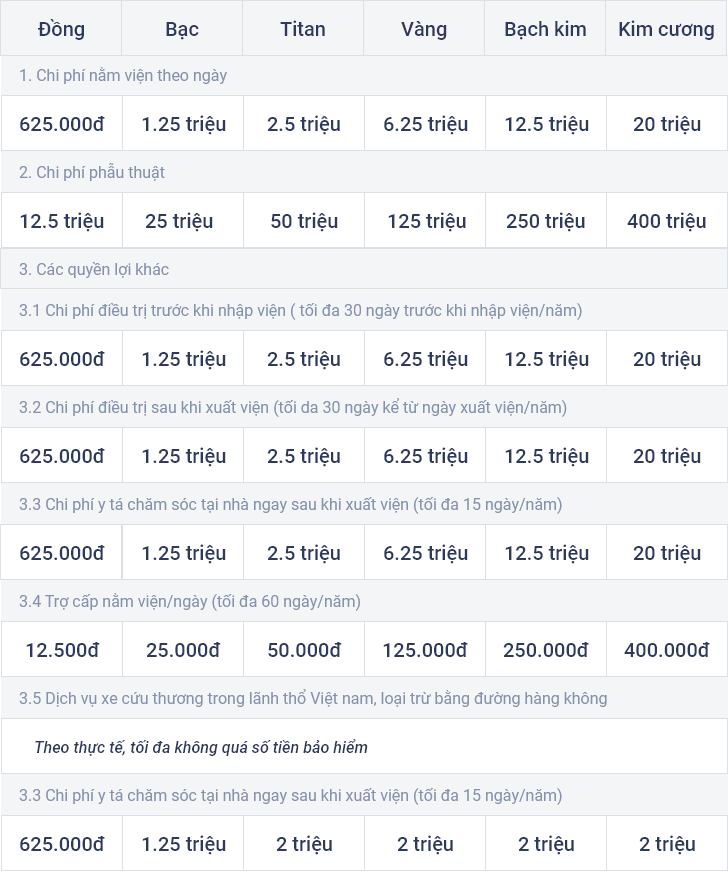Select the Bạc plan column header
Screen dimensions: 728x877
coord(182,29)
